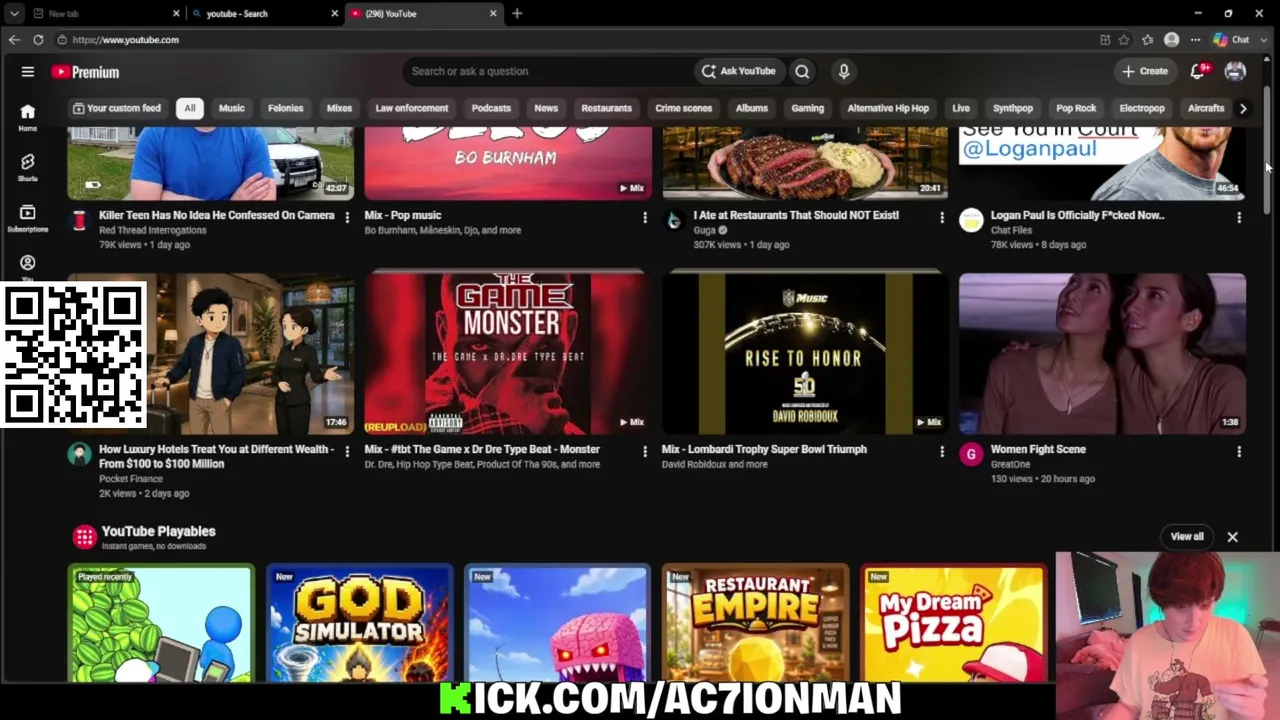Open the You section in sidebar
Image resolution: width=1280 pixels, height=720 pixels.
(28, 266)
